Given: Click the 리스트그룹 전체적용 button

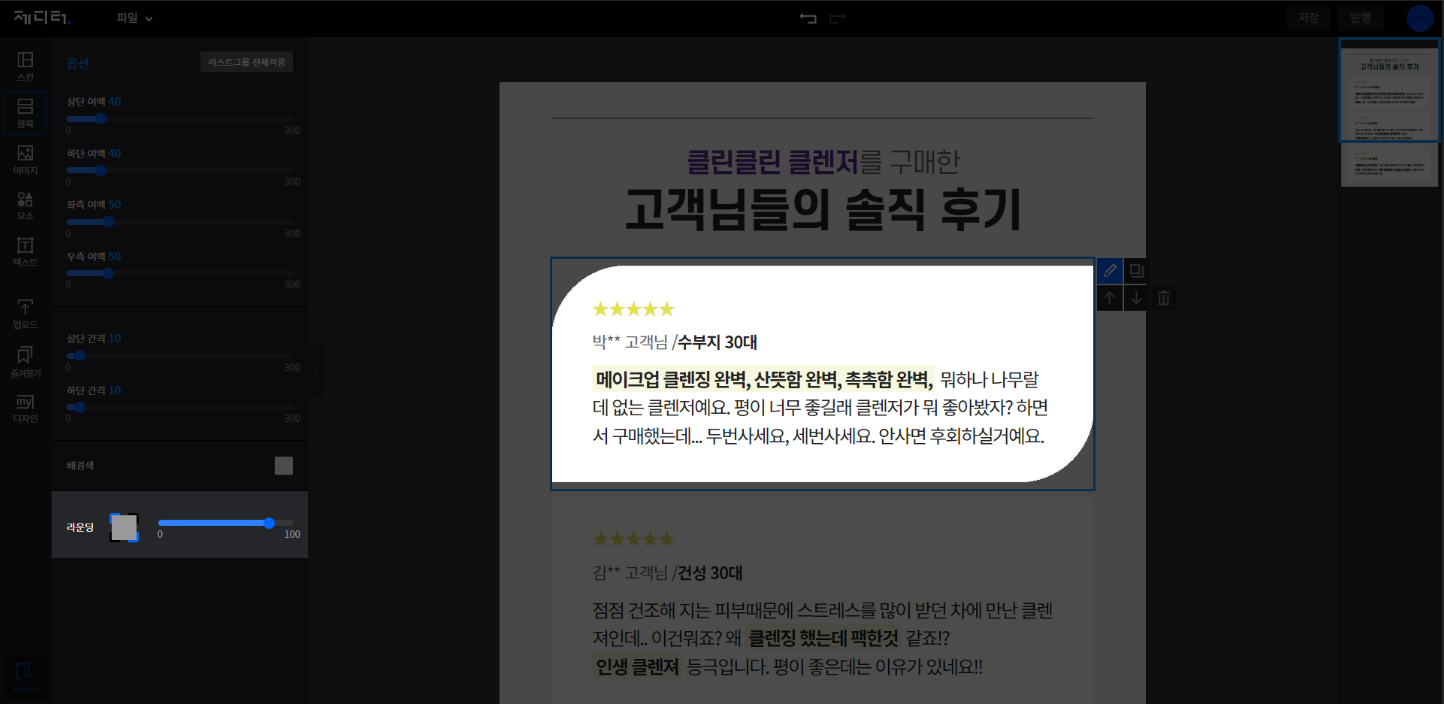Looking at the screenshot, I should (246, 62).
